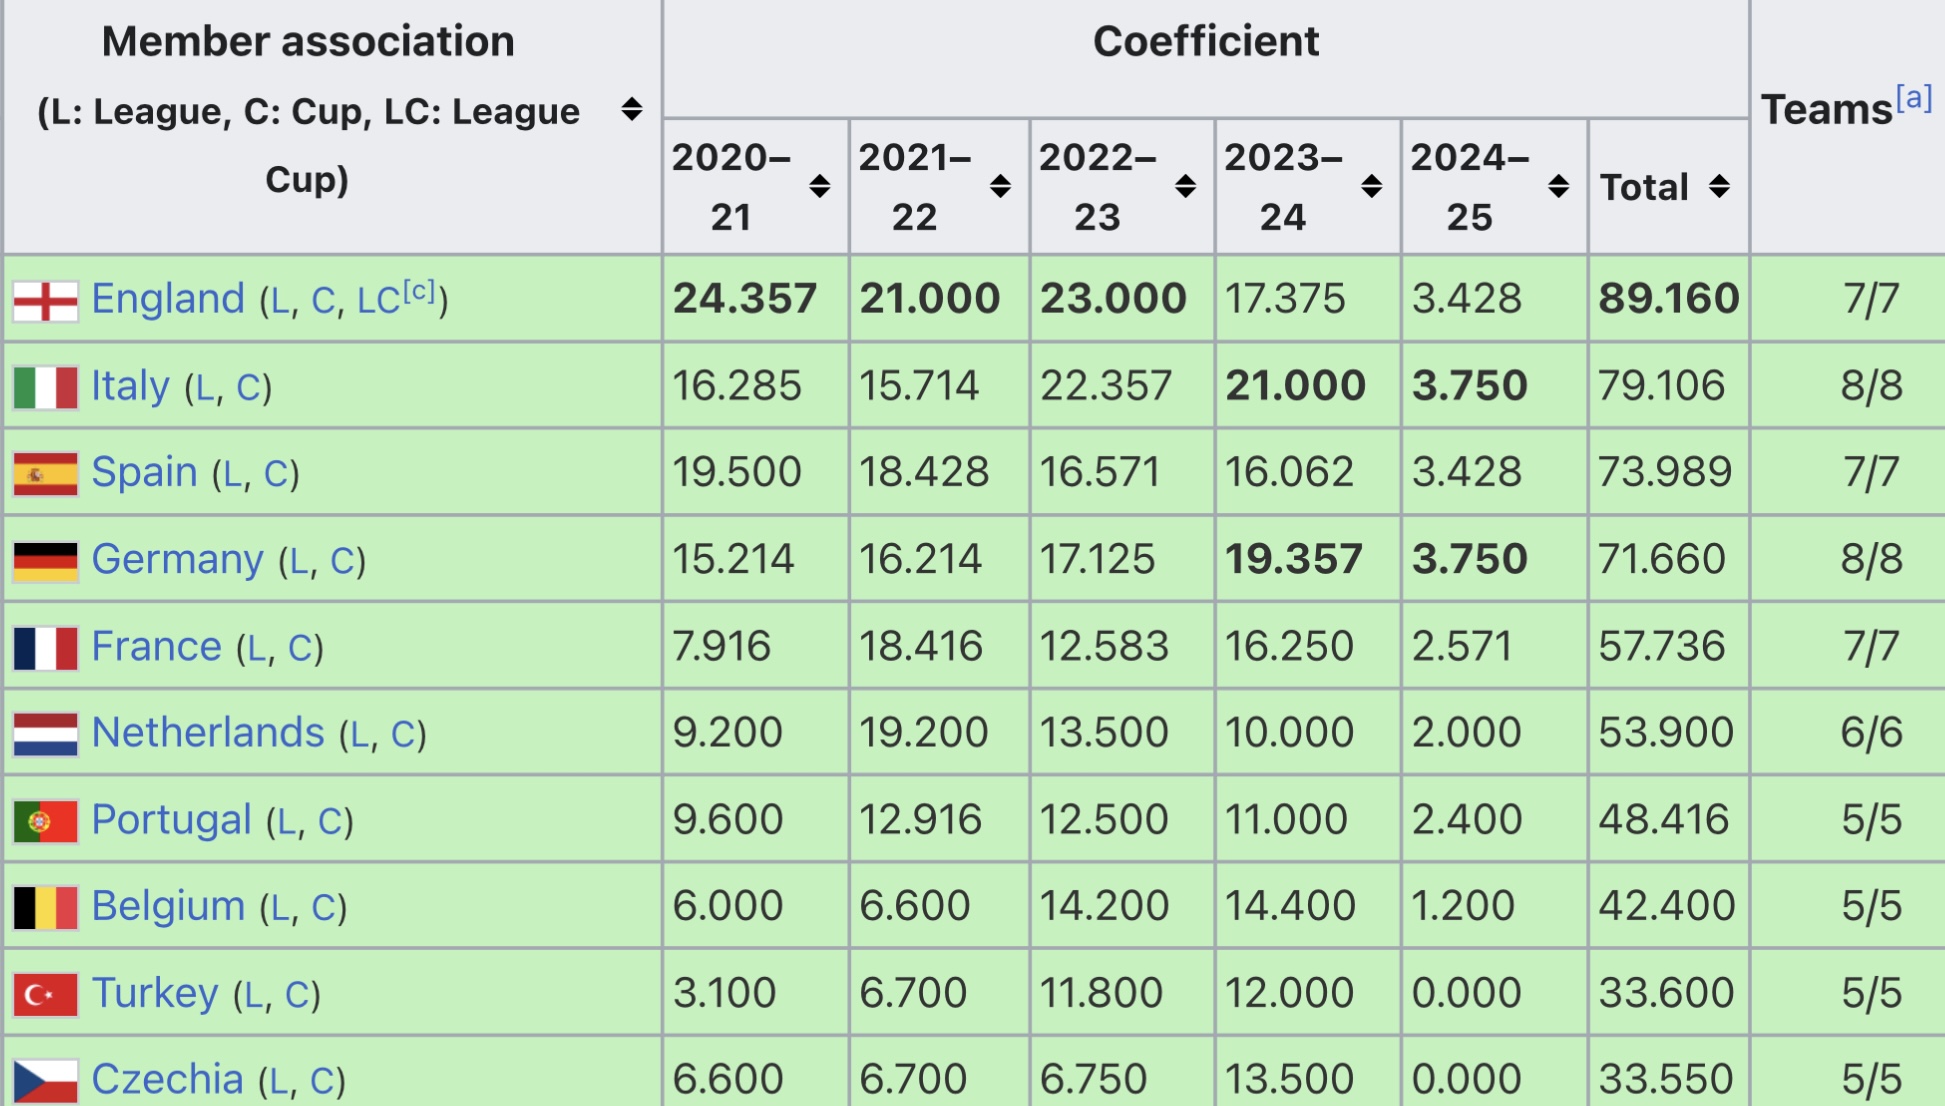Click the France flag icon
The width and height of the screenshot is (1945, 1106).
tap(46, 648)
